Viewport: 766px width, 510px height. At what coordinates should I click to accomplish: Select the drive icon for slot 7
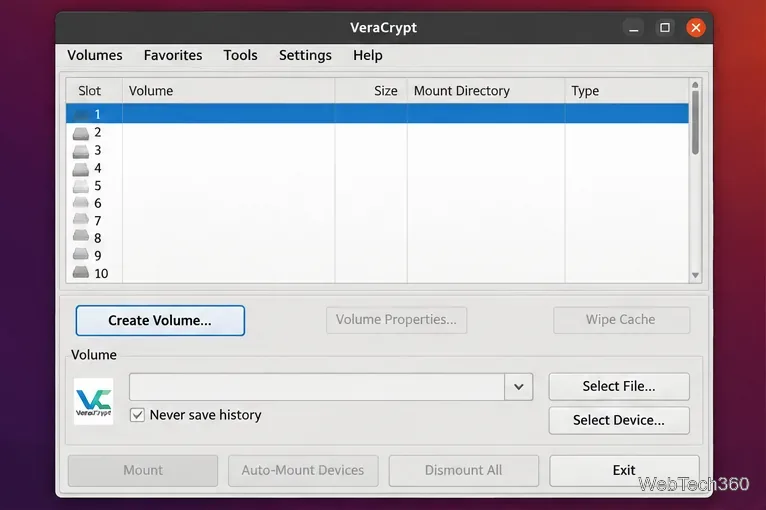click(81, 219)
